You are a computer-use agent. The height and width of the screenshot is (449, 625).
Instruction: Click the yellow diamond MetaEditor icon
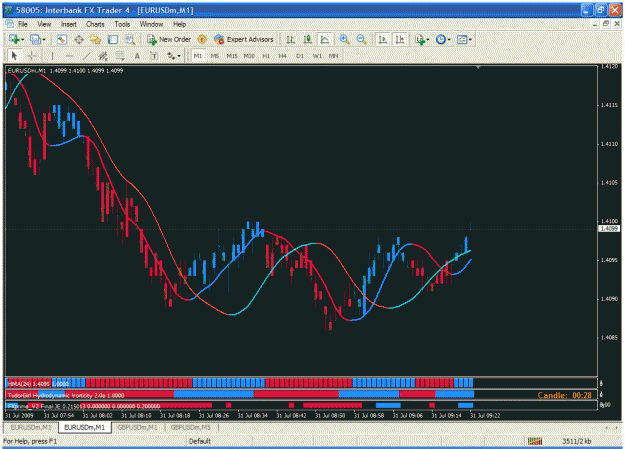point(202,39)
